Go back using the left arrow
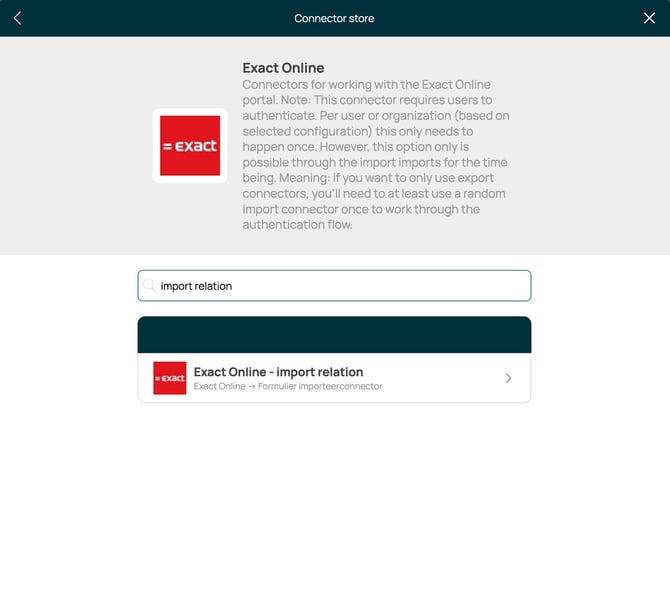 [17, 18]
